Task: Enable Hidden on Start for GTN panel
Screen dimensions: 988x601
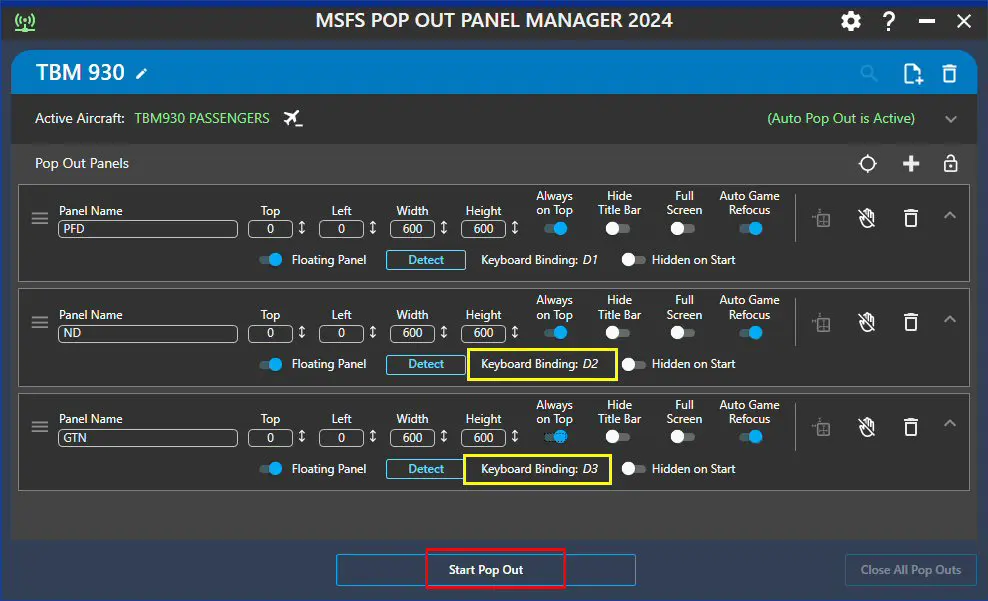Action: (x=633, y=469)
